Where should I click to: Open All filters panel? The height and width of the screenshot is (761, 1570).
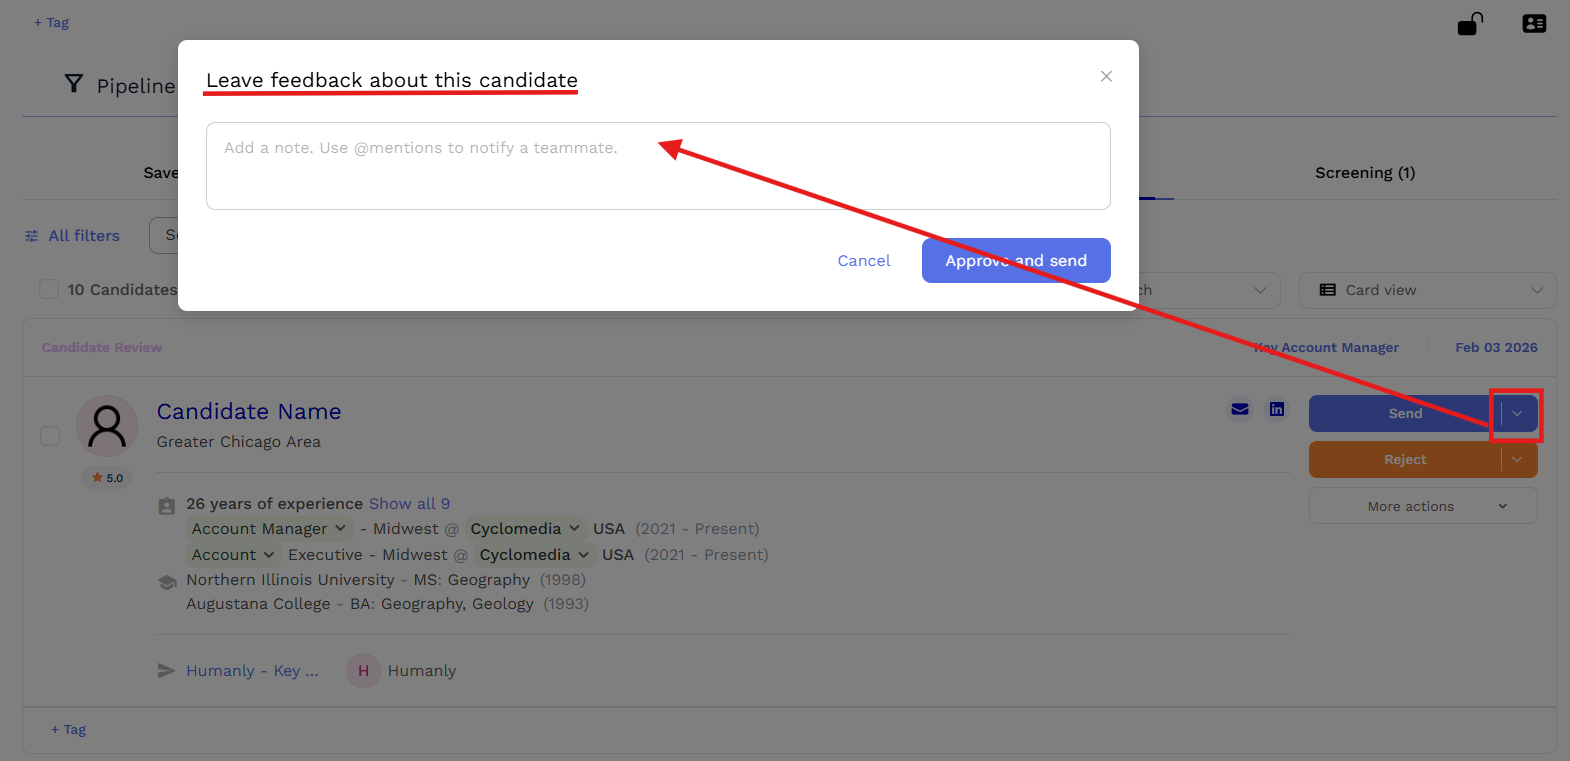(72, 236)
